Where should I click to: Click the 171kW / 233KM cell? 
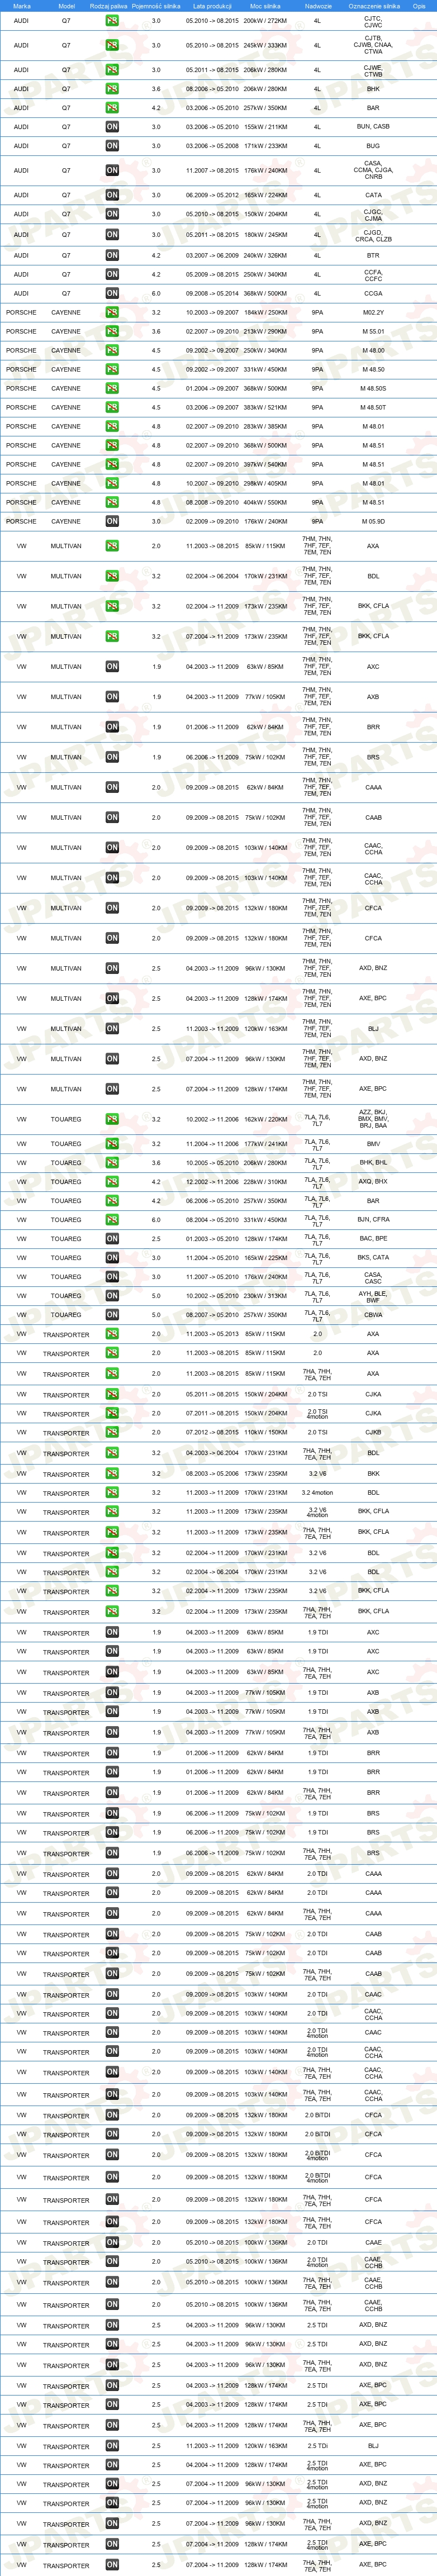point(265,146)
